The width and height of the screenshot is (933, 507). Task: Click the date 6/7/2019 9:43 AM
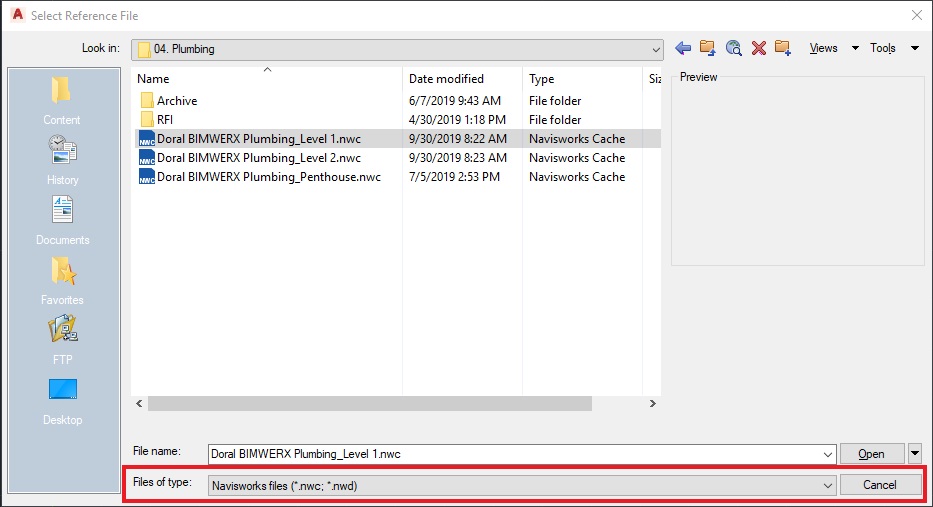pyautogui.click(x=455, y=101)
